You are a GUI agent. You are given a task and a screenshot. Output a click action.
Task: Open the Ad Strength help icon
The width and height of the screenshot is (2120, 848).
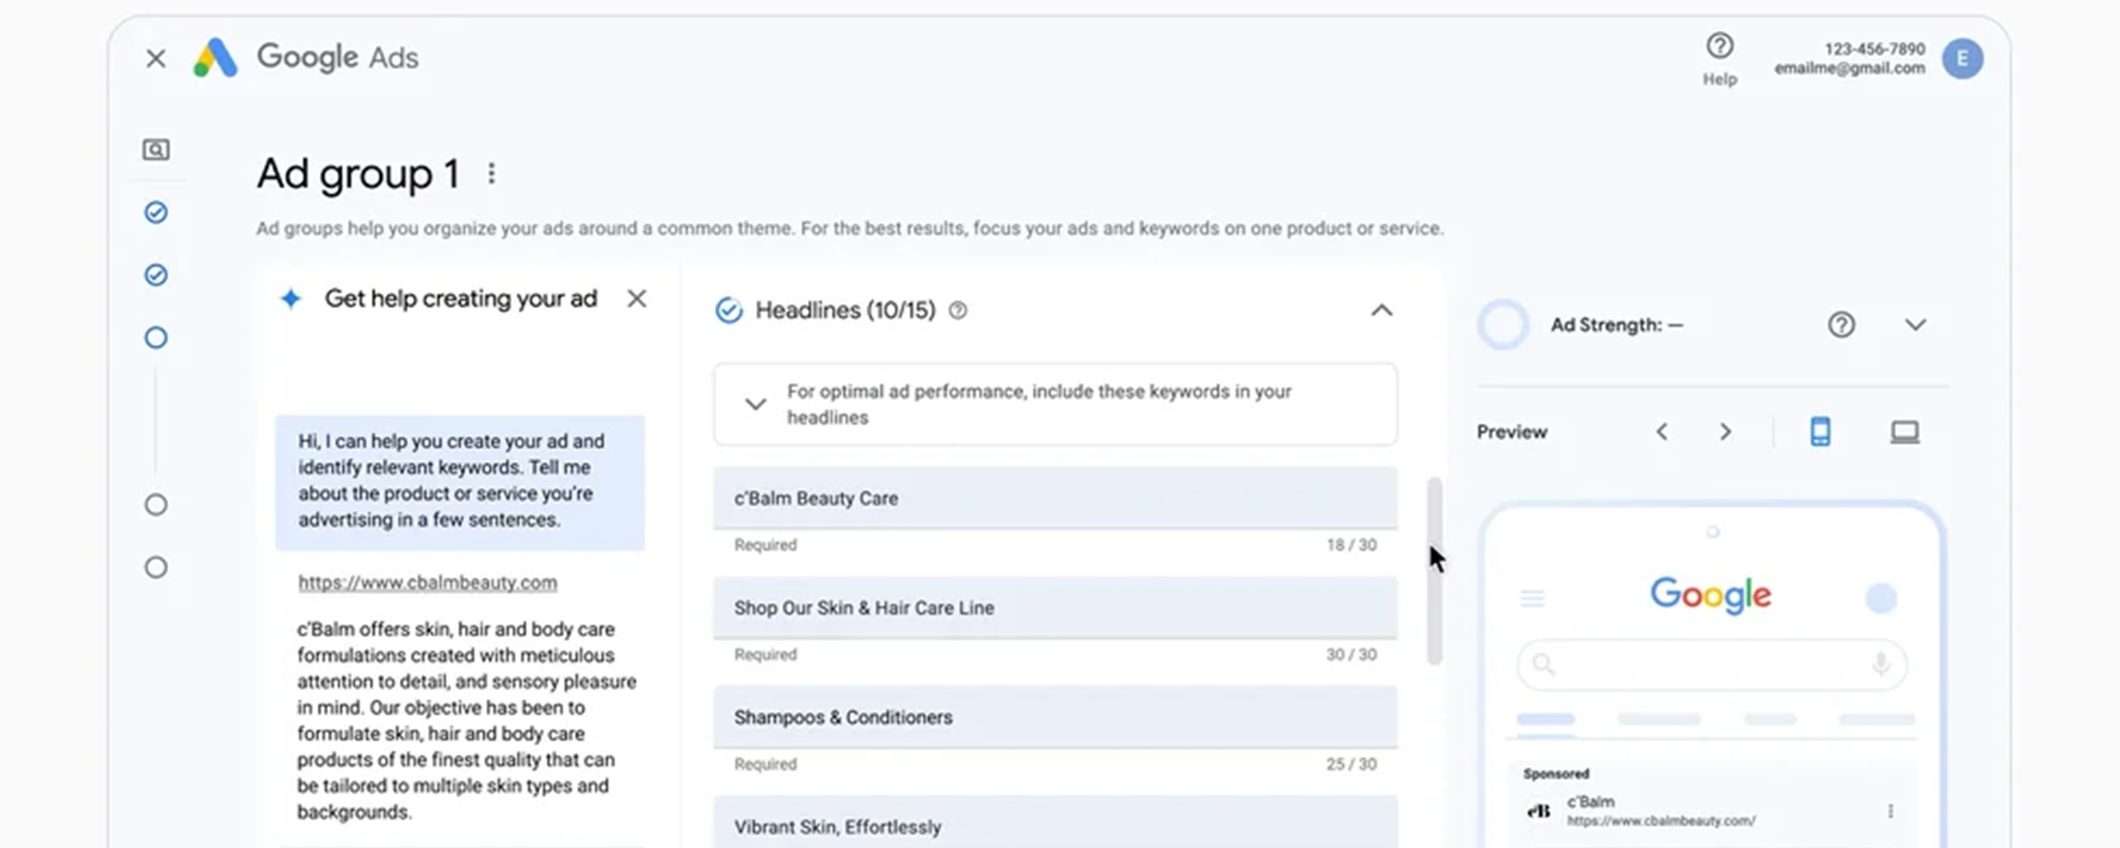(x=1841, y=325)
